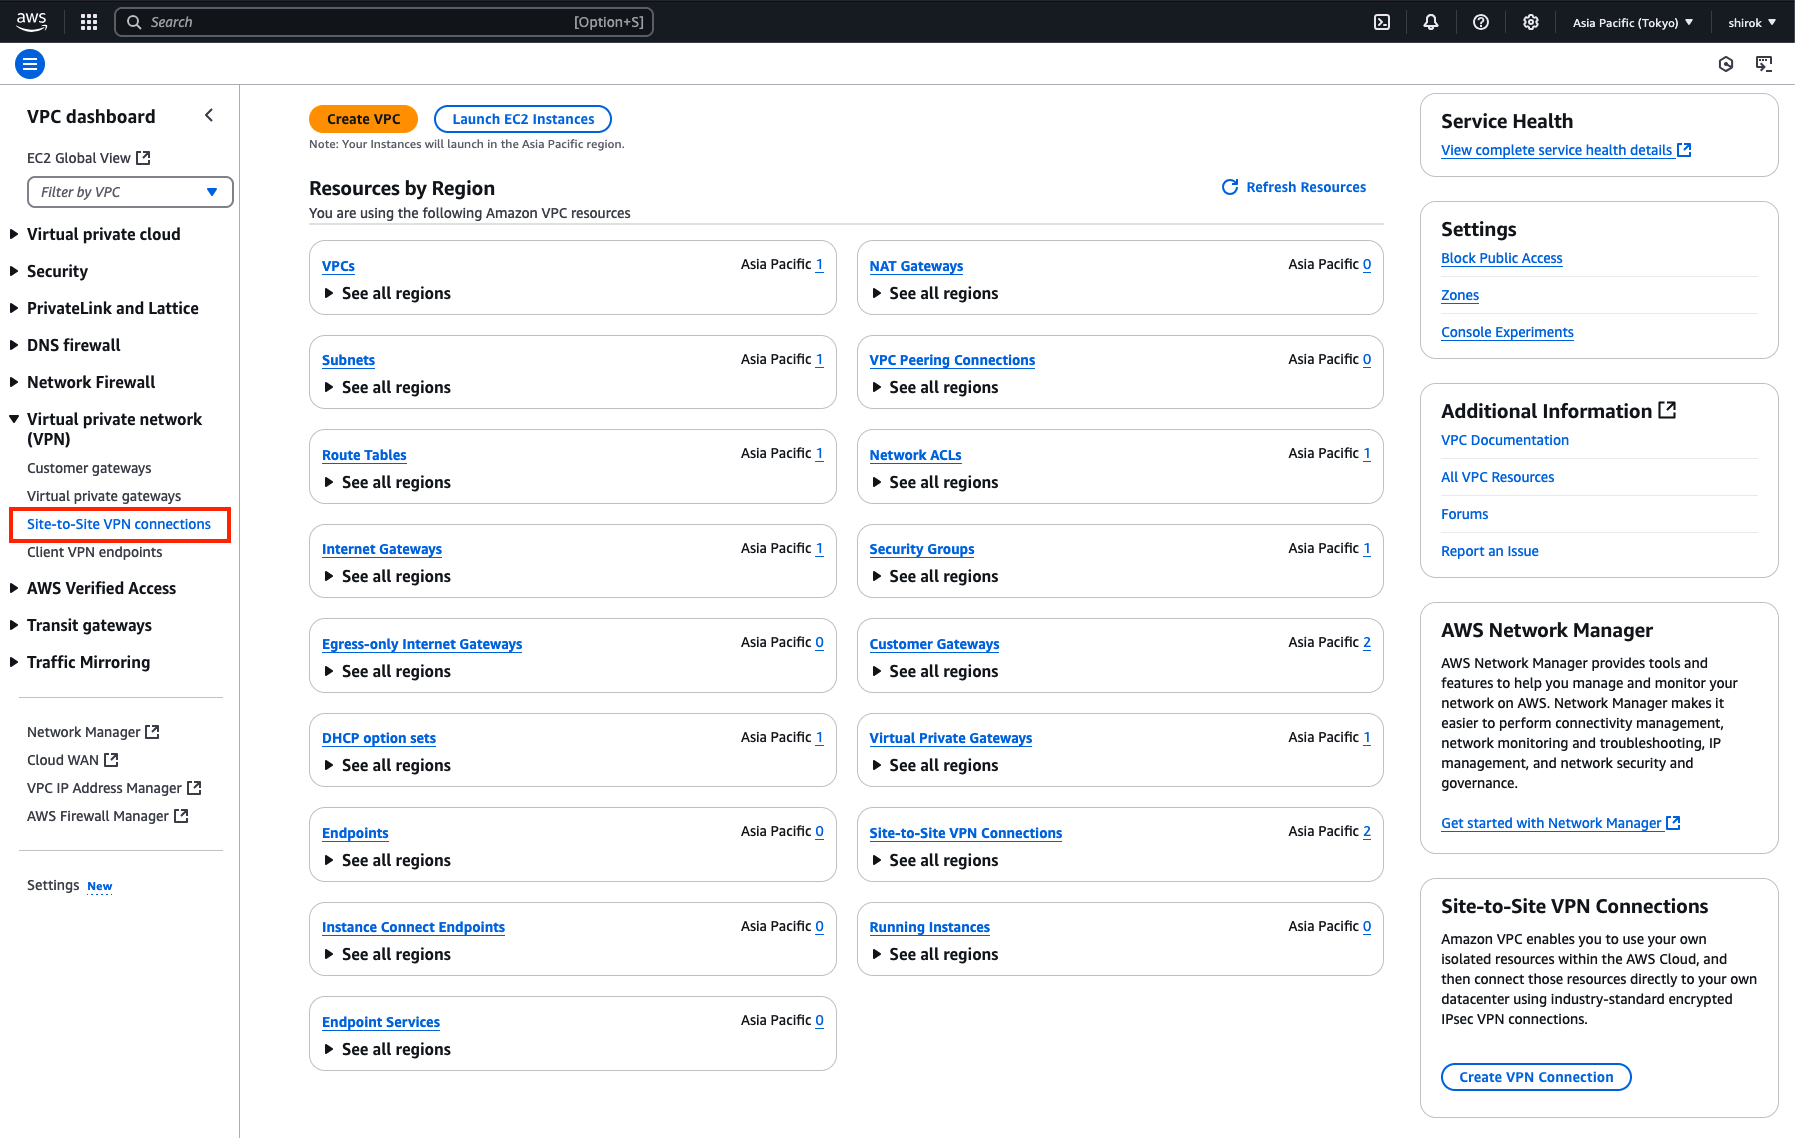
Task: Open the settings gear in top bar
Action: [x=1531, y=22]
